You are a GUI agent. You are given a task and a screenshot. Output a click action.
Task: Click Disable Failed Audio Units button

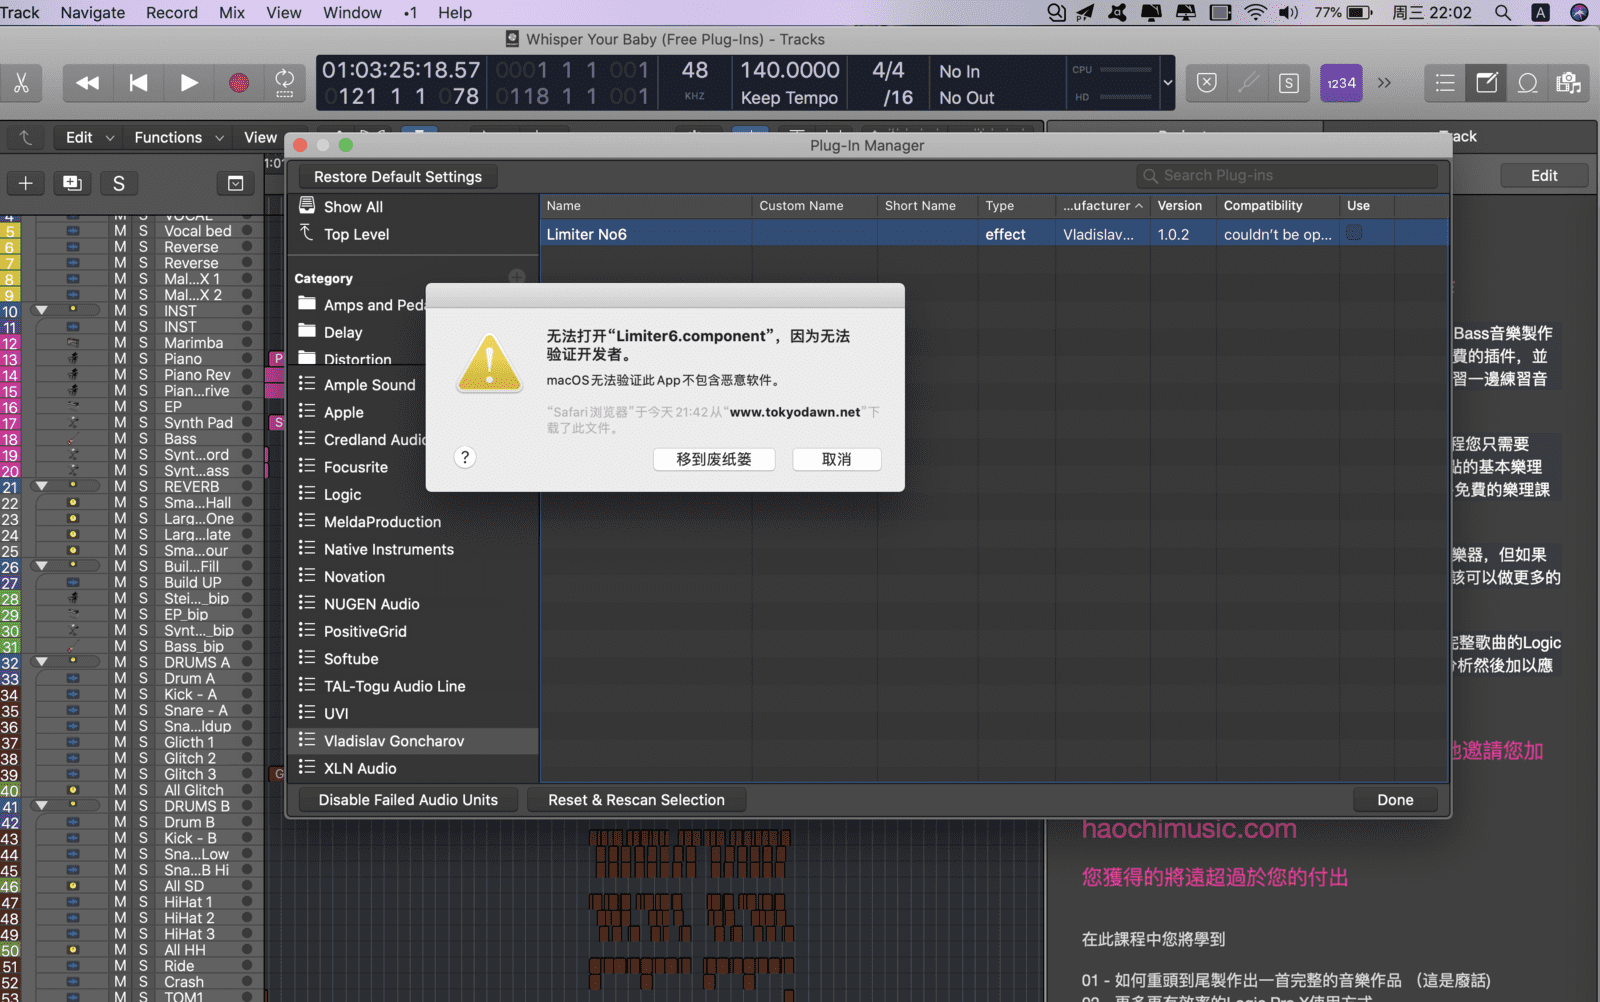[408, 800]
